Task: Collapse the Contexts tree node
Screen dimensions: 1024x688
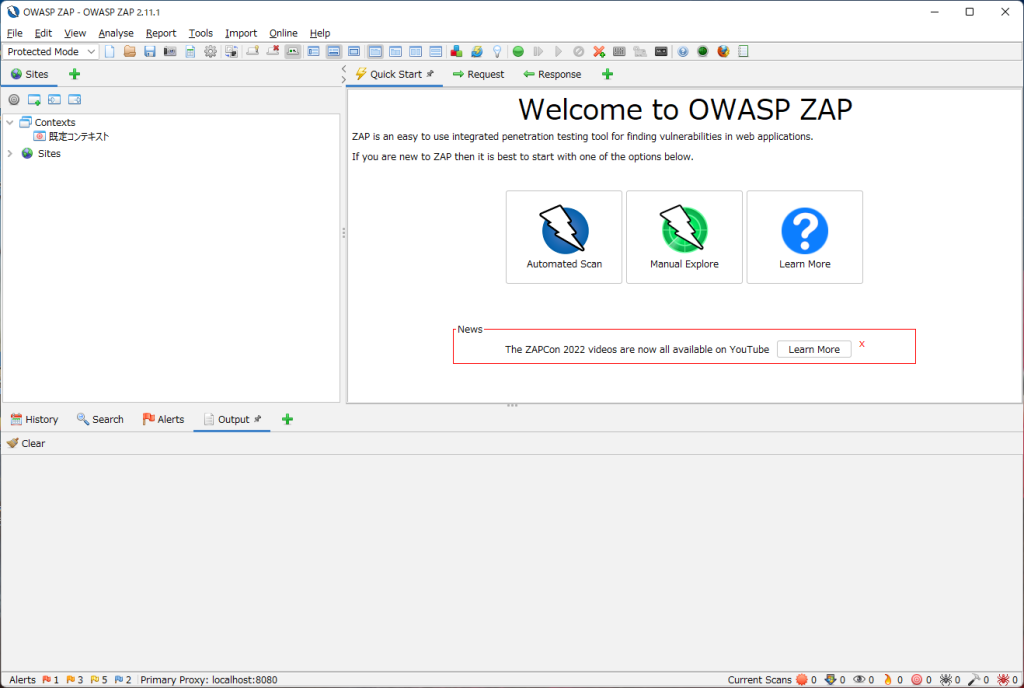Action: pos(10,123)
